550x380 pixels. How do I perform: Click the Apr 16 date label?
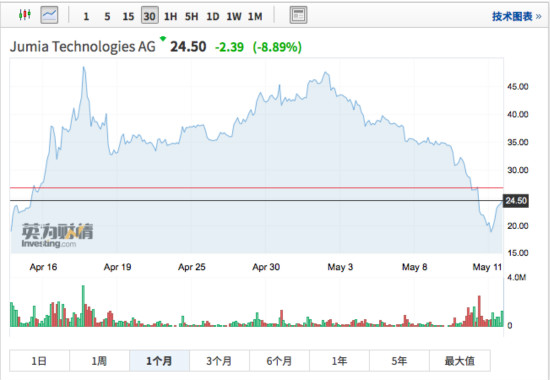(43, 267)
